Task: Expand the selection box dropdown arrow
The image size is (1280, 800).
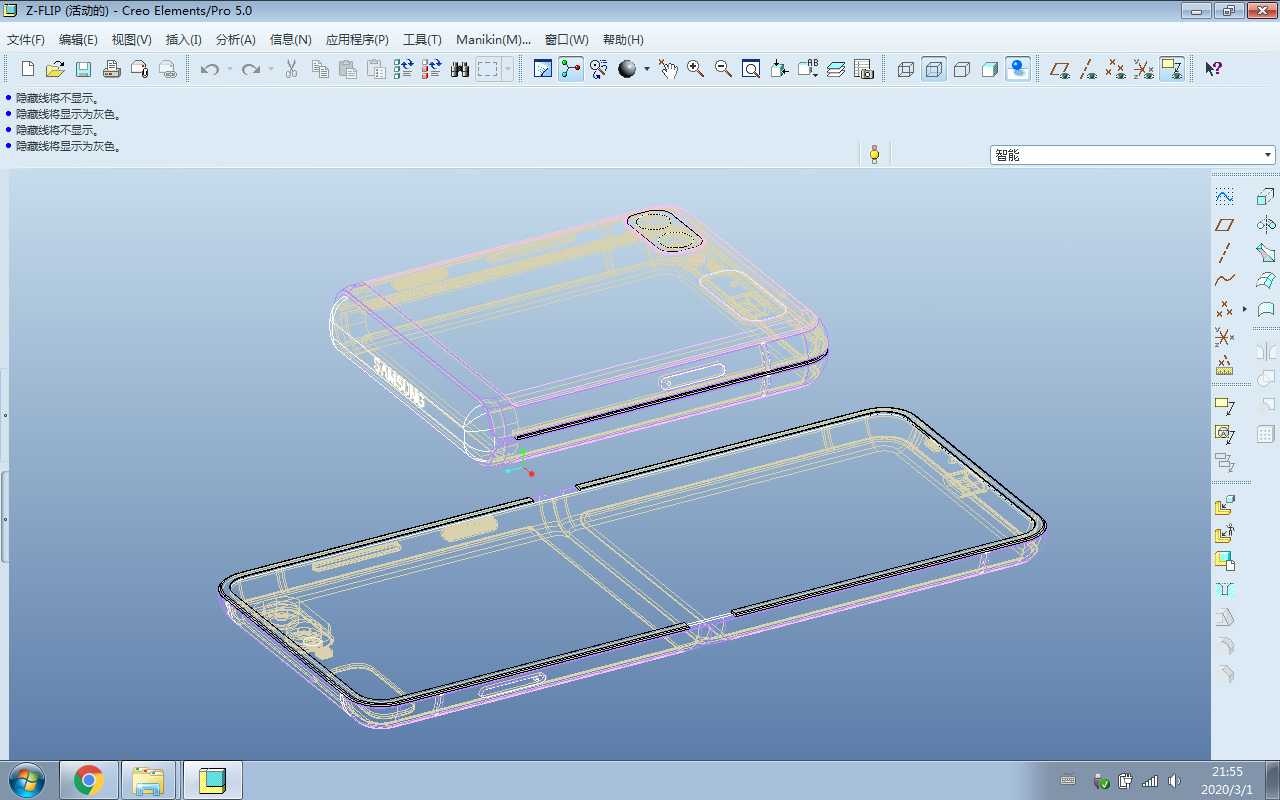Action: tap(508, 69)
